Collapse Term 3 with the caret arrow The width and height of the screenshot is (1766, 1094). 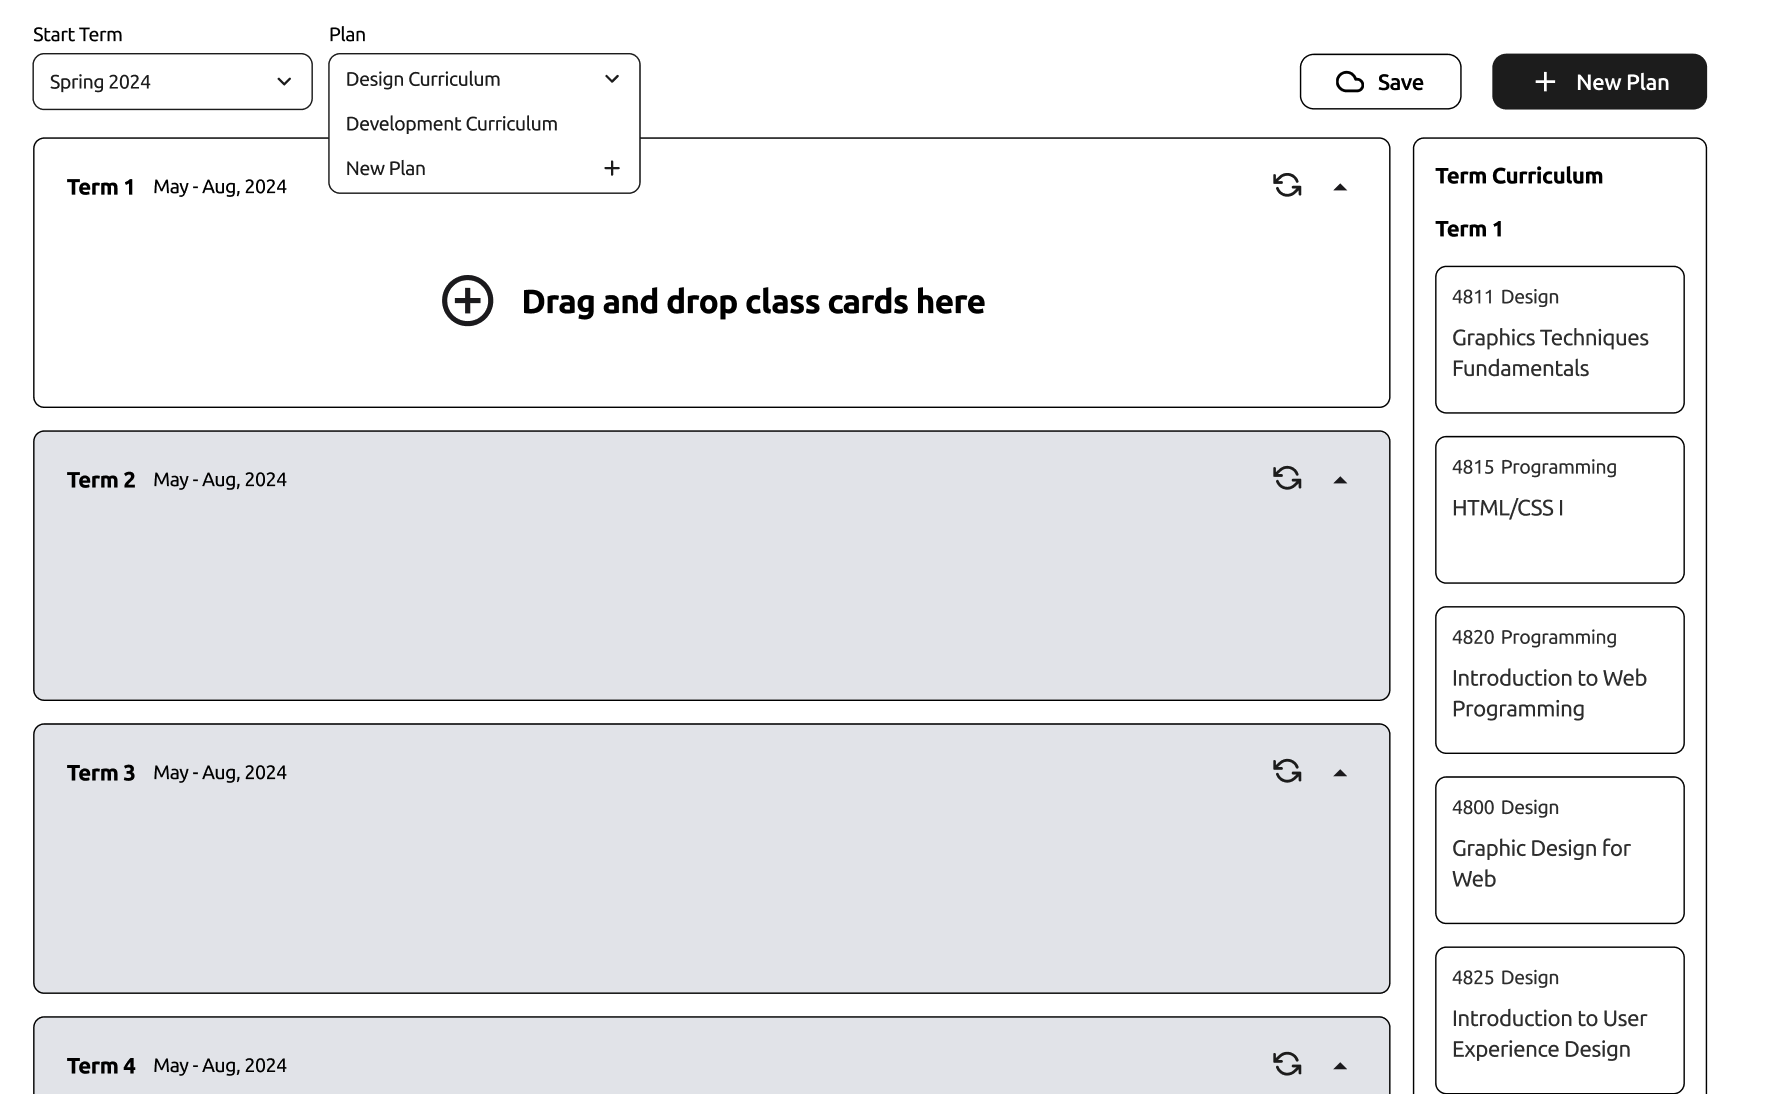(1340, 773)
